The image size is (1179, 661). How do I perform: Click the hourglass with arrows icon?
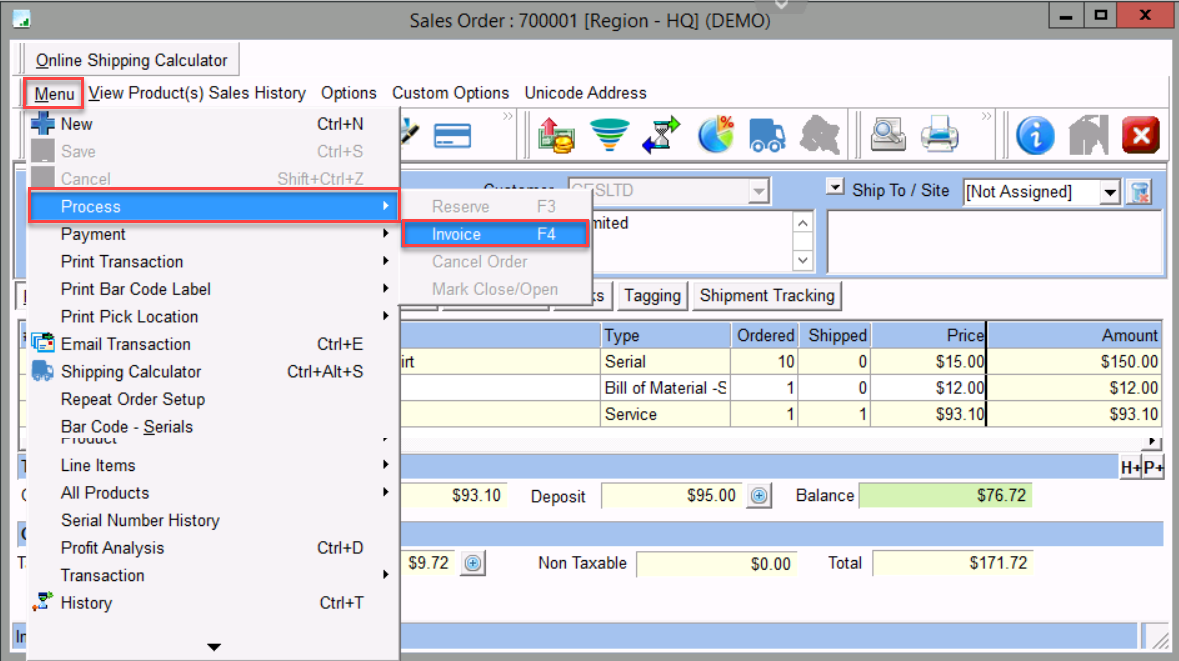pyautogui.click(x=661, y=135)
